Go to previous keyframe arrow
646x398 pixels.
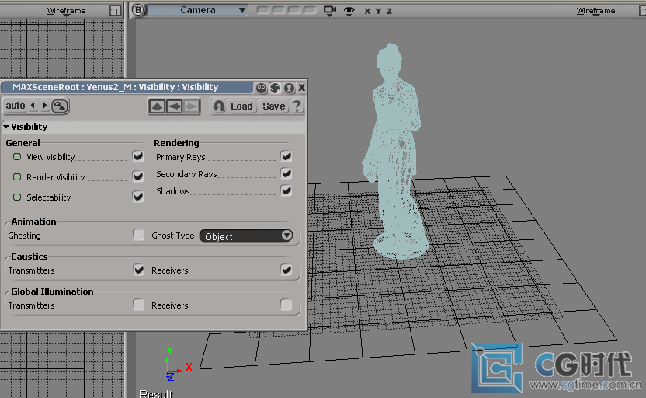pyautogui.click(x=33, y=106)
